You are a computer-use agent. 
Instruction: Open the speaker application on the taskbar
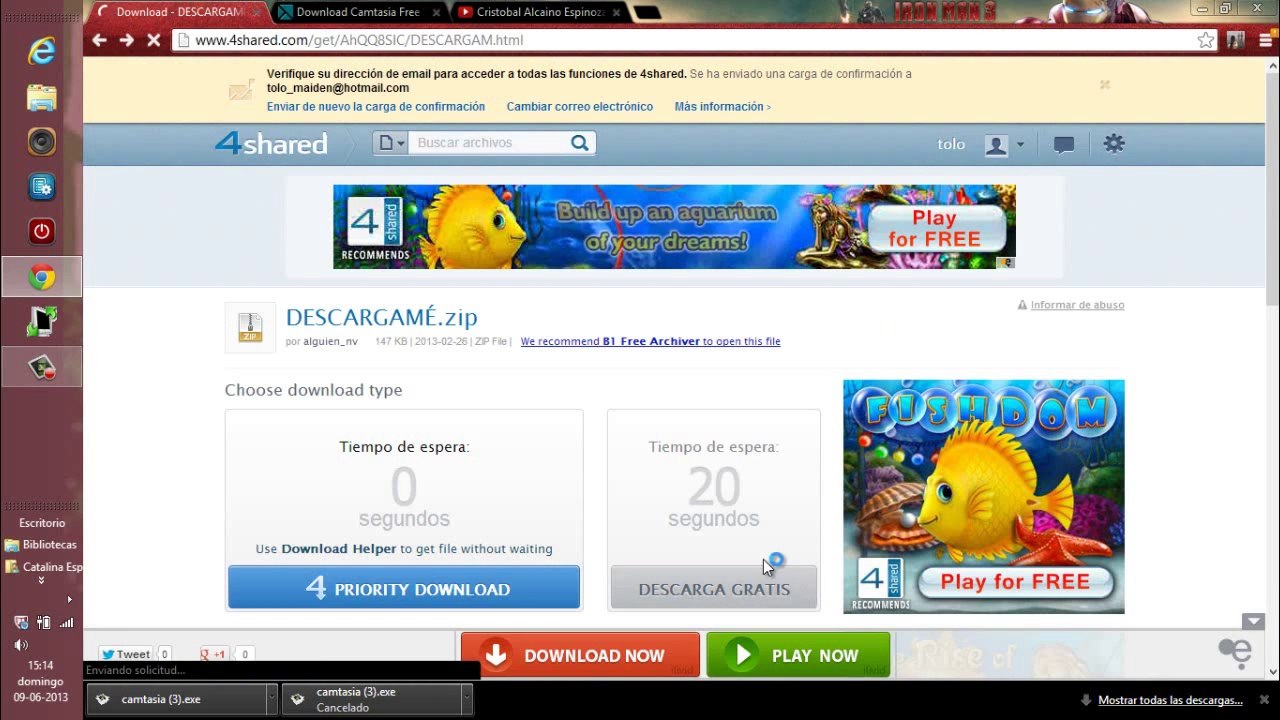(42, 142)
